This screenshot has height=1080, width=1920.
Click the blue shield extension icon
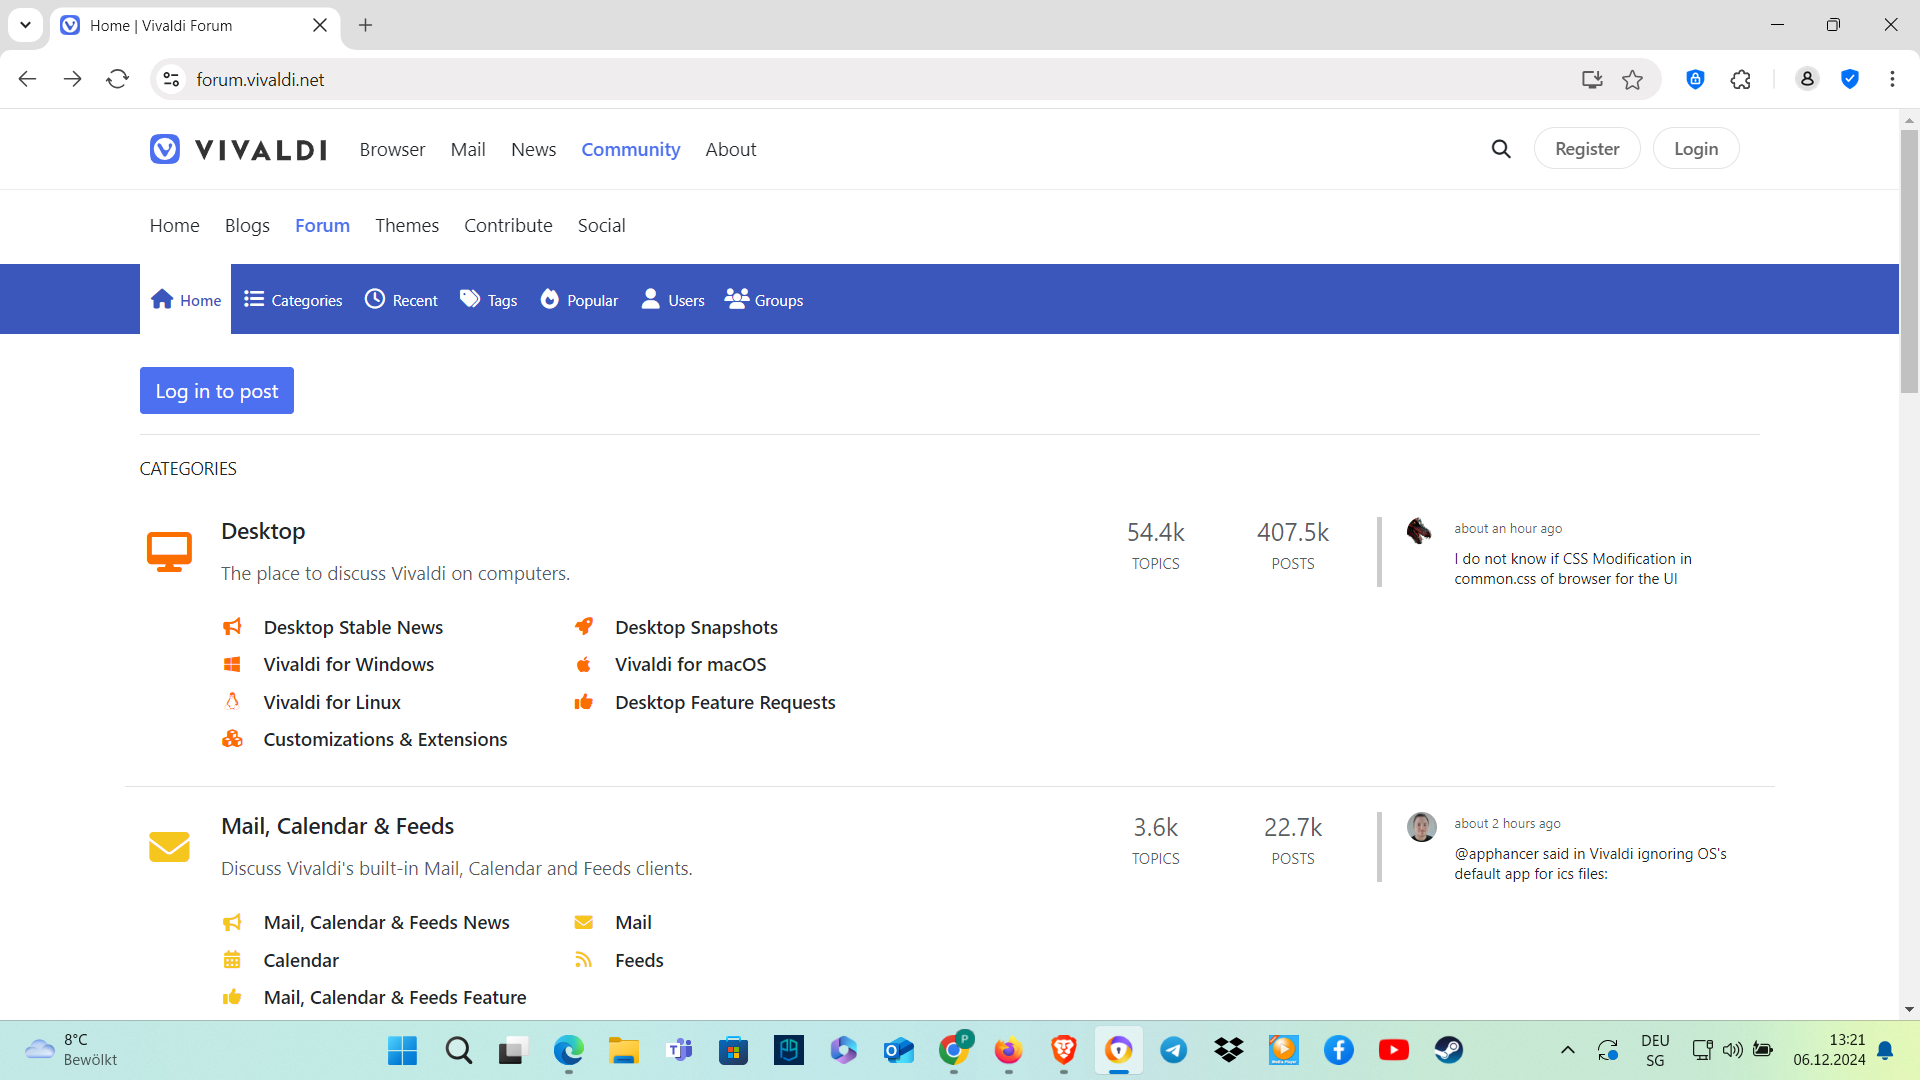[x=1850, y=79]
